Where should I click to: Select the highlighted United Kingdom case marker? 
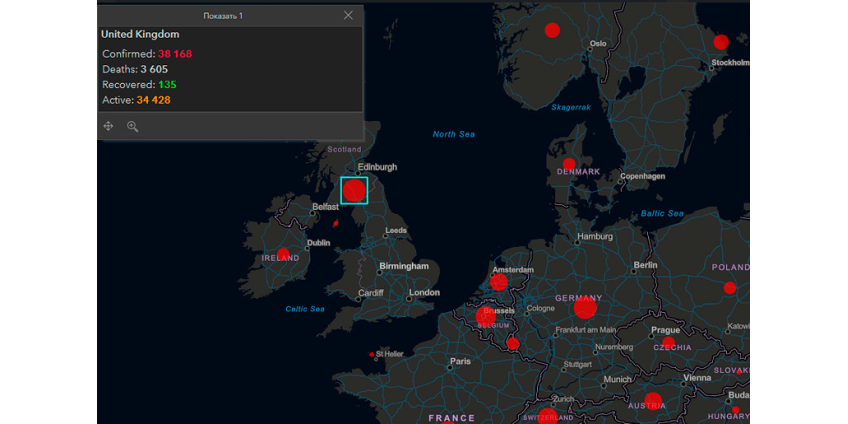(x=354, y=190)
